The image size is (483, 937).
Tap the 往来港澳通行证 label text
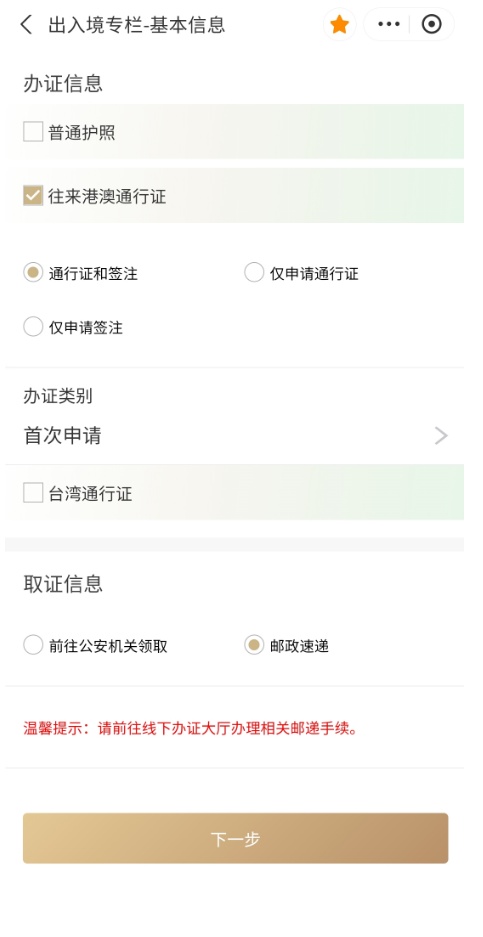pos(107,196)
